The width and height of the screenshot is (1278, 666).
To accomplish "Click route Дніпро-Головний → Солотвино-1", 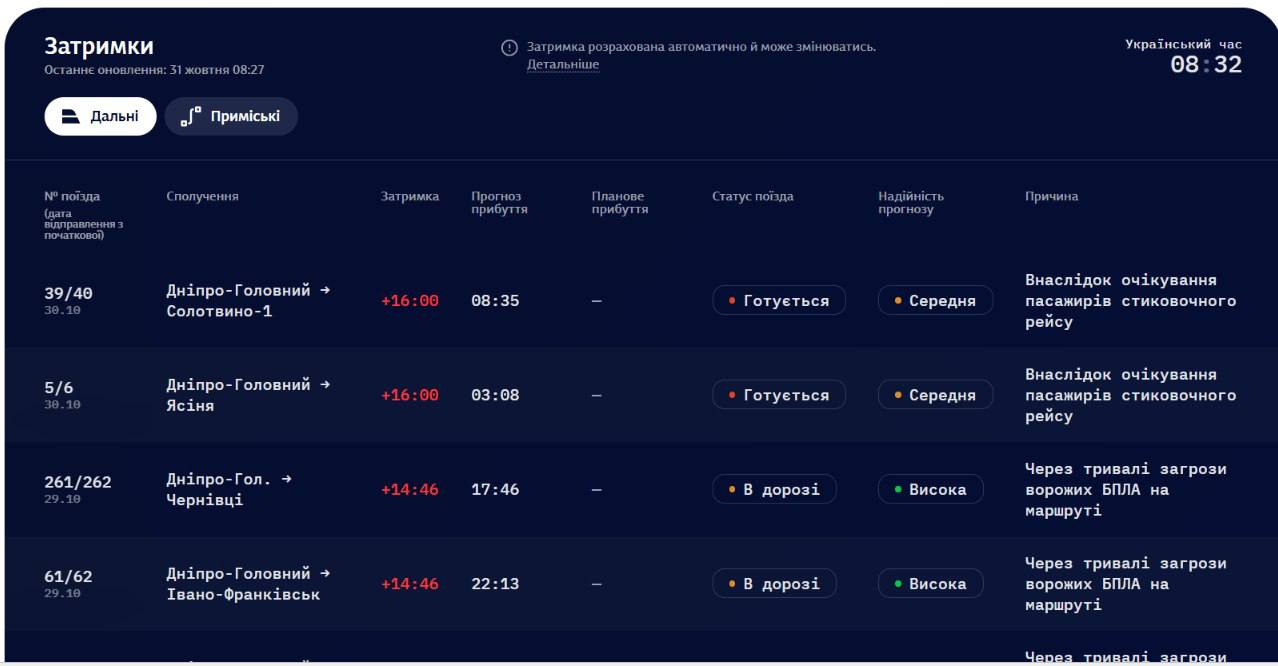I will click(248, 301).
